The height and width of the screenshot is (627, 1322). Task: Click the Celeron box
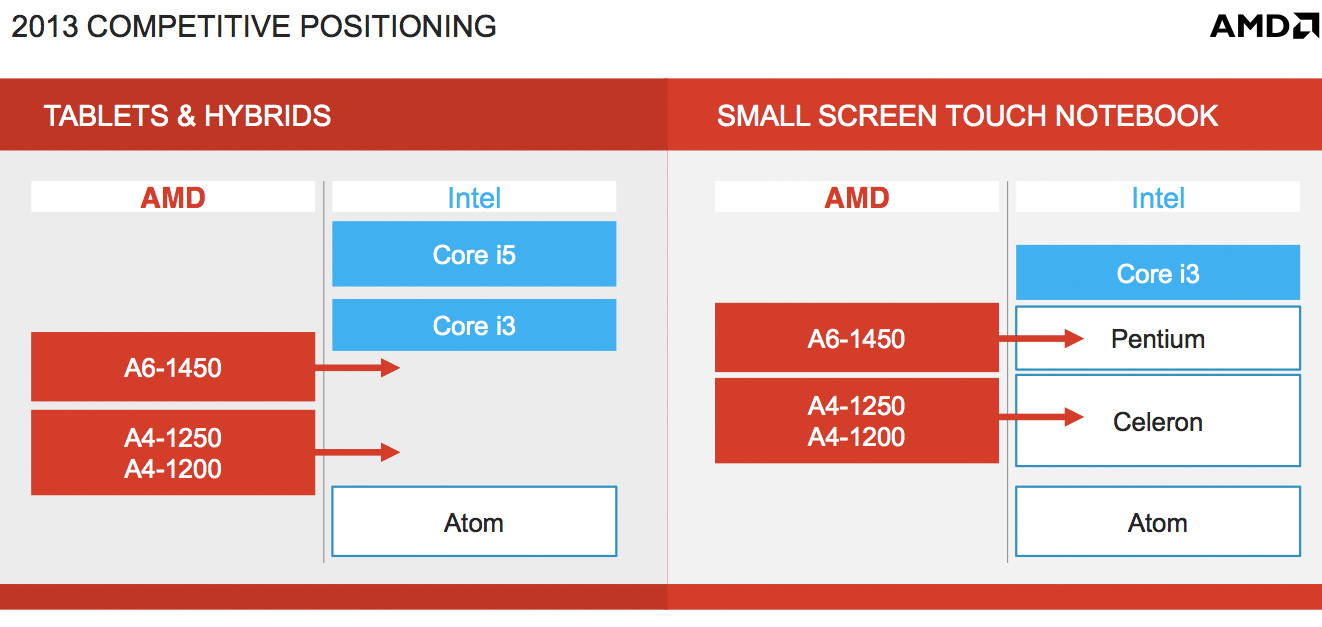[1158, 422]
